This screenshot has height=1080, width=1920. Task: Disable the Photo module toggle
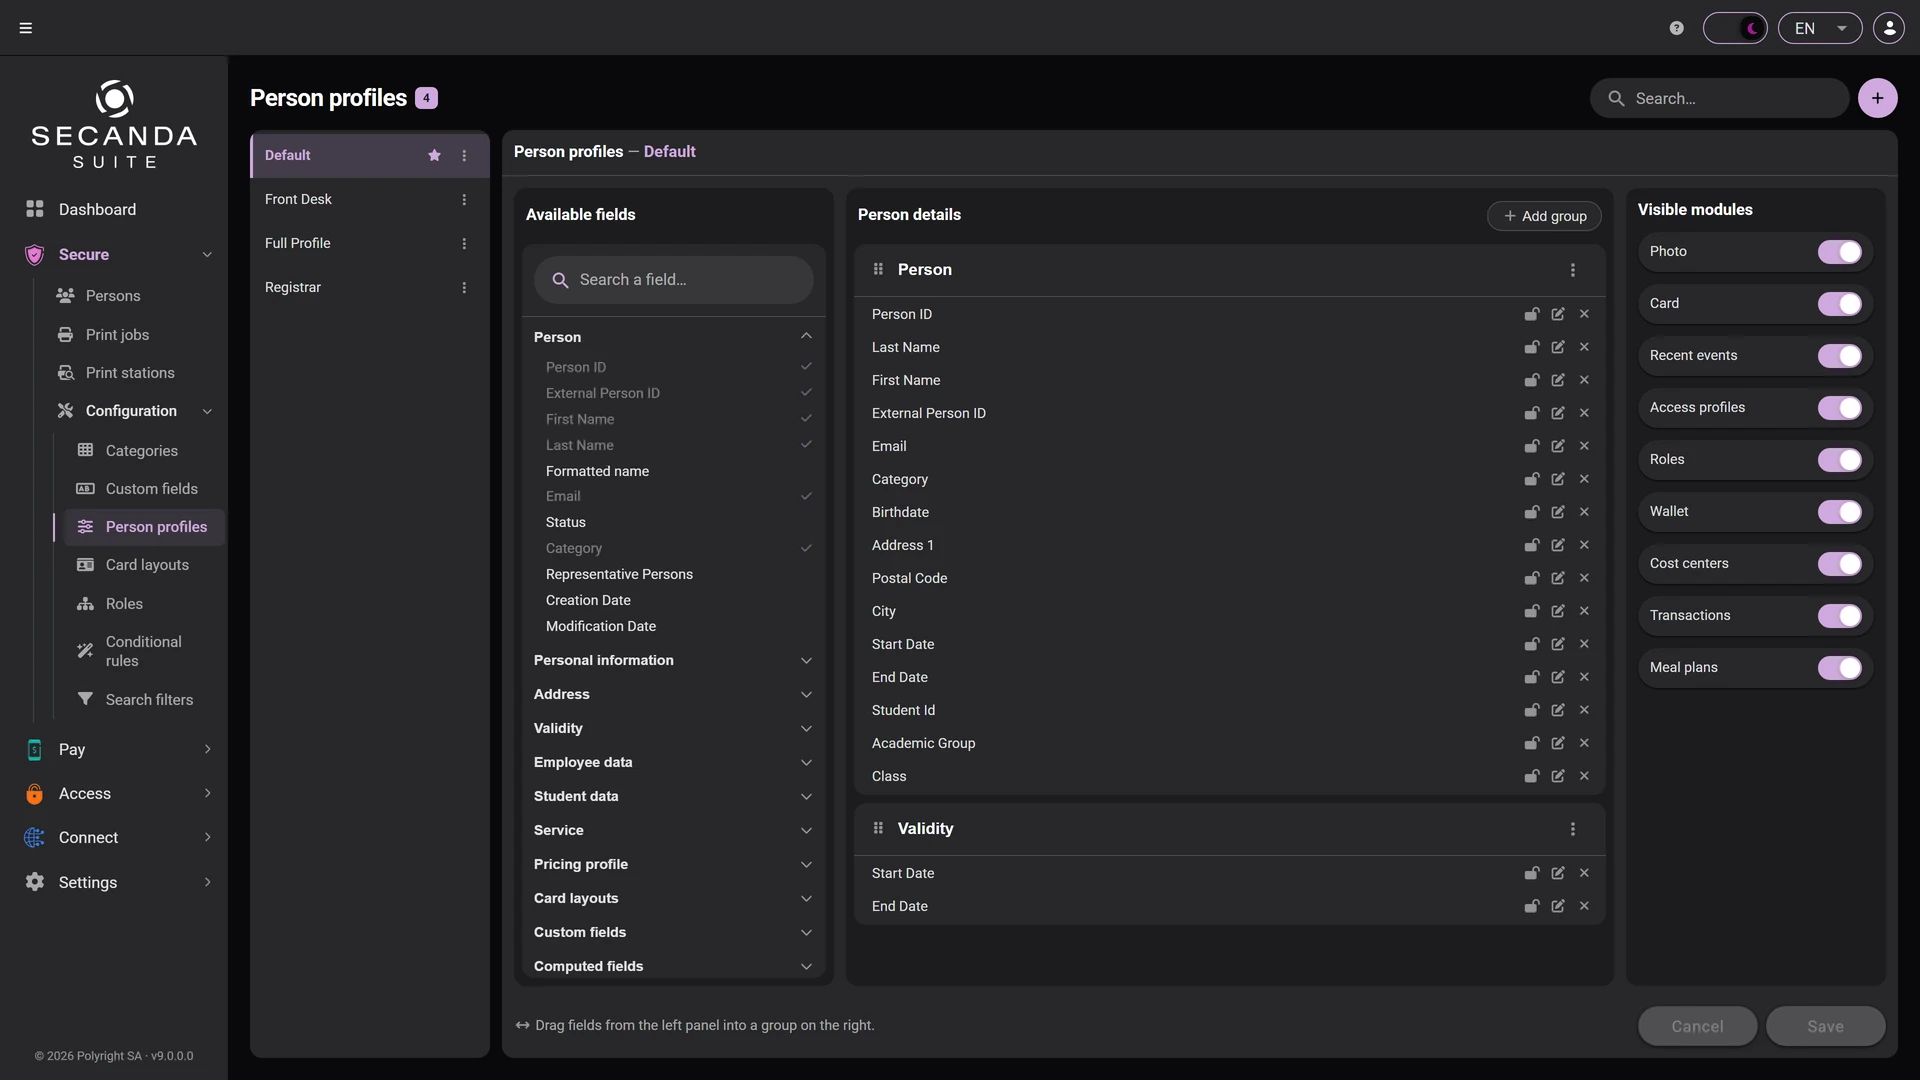(1839, 252)
